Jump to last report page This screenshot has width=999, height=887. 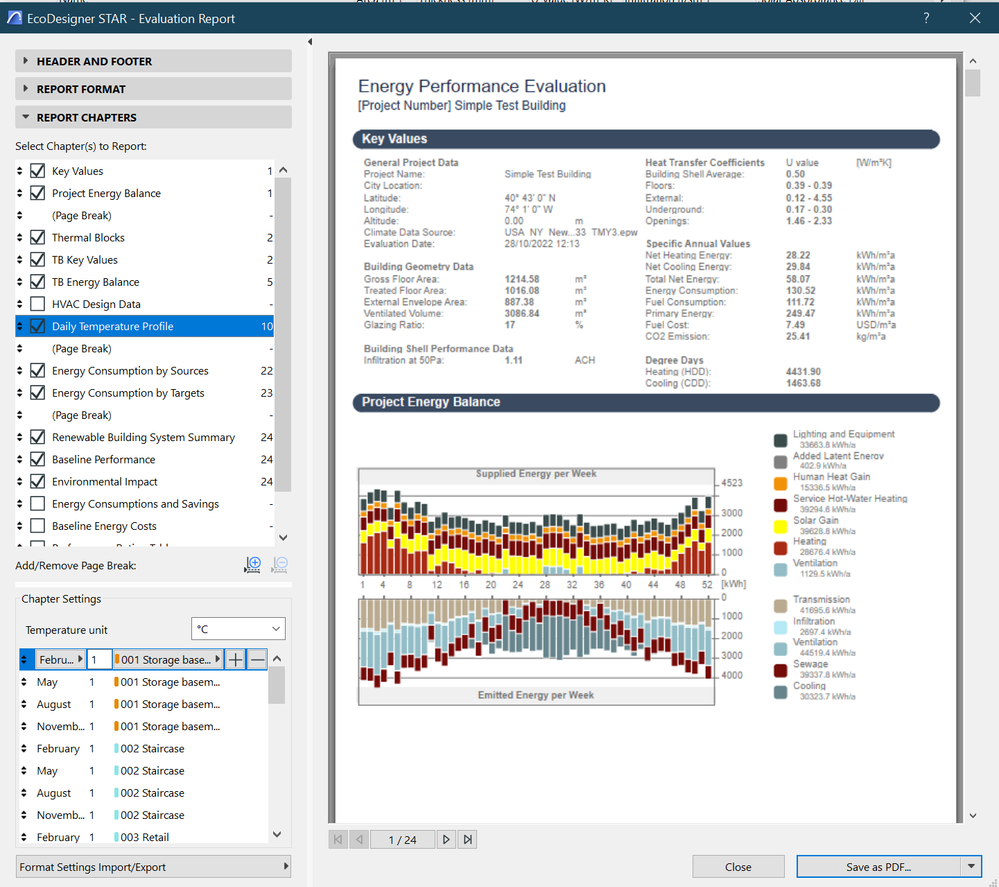[468, 839]
